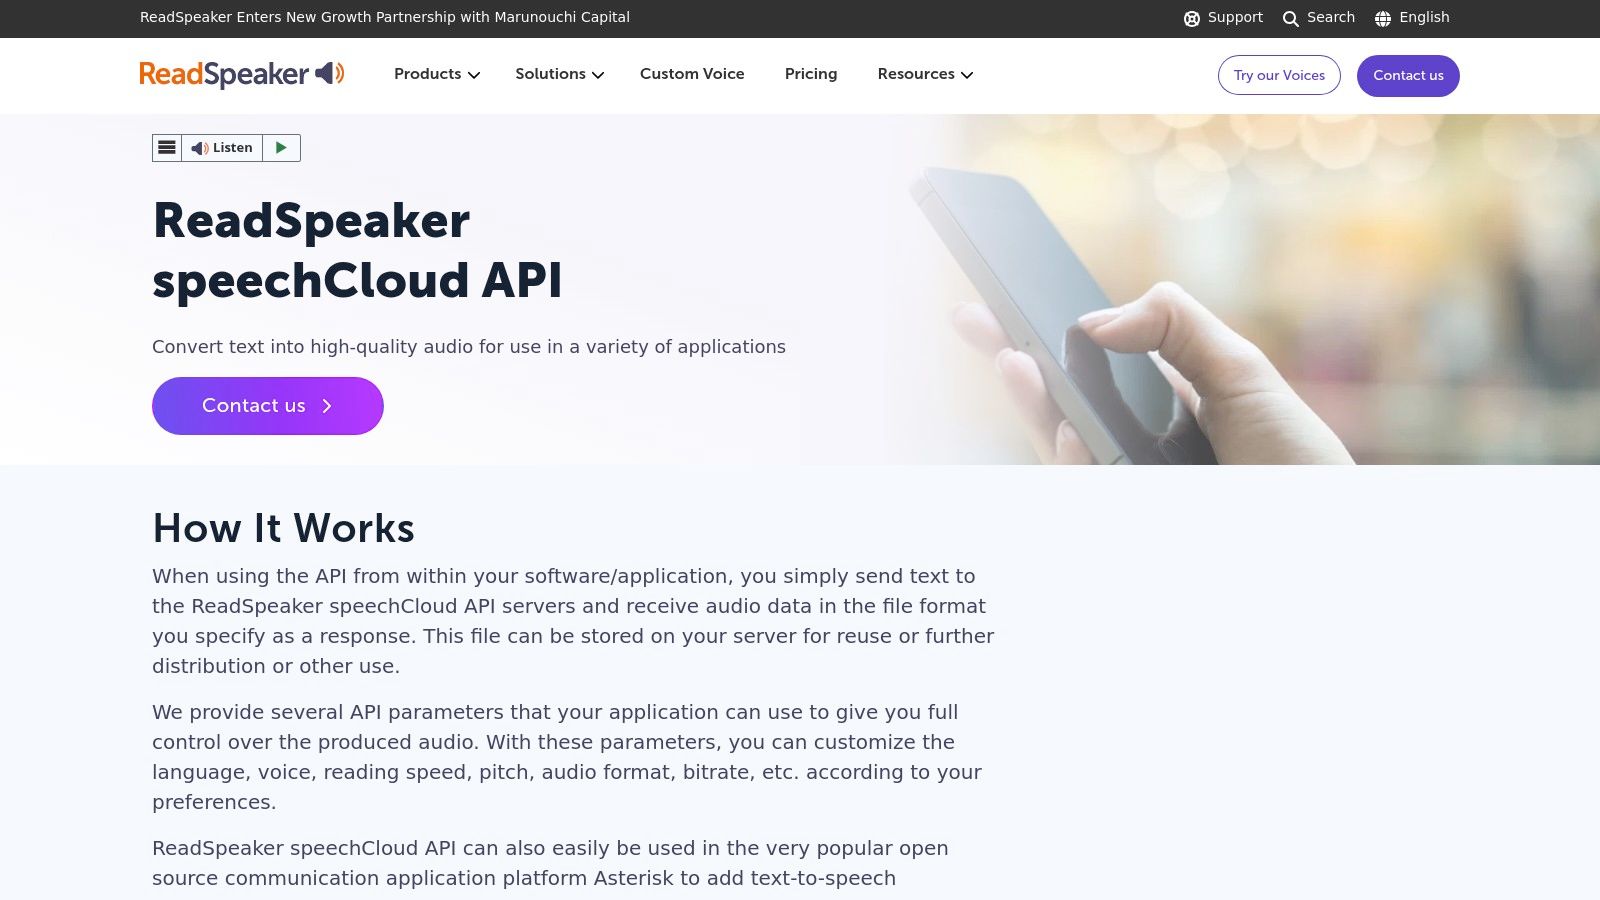Image resolution: width=1600 pixels, height=900 pixels.
Task: Click the "Convert text into high-quality audio" tagline
Action: [x=469, y=347]
